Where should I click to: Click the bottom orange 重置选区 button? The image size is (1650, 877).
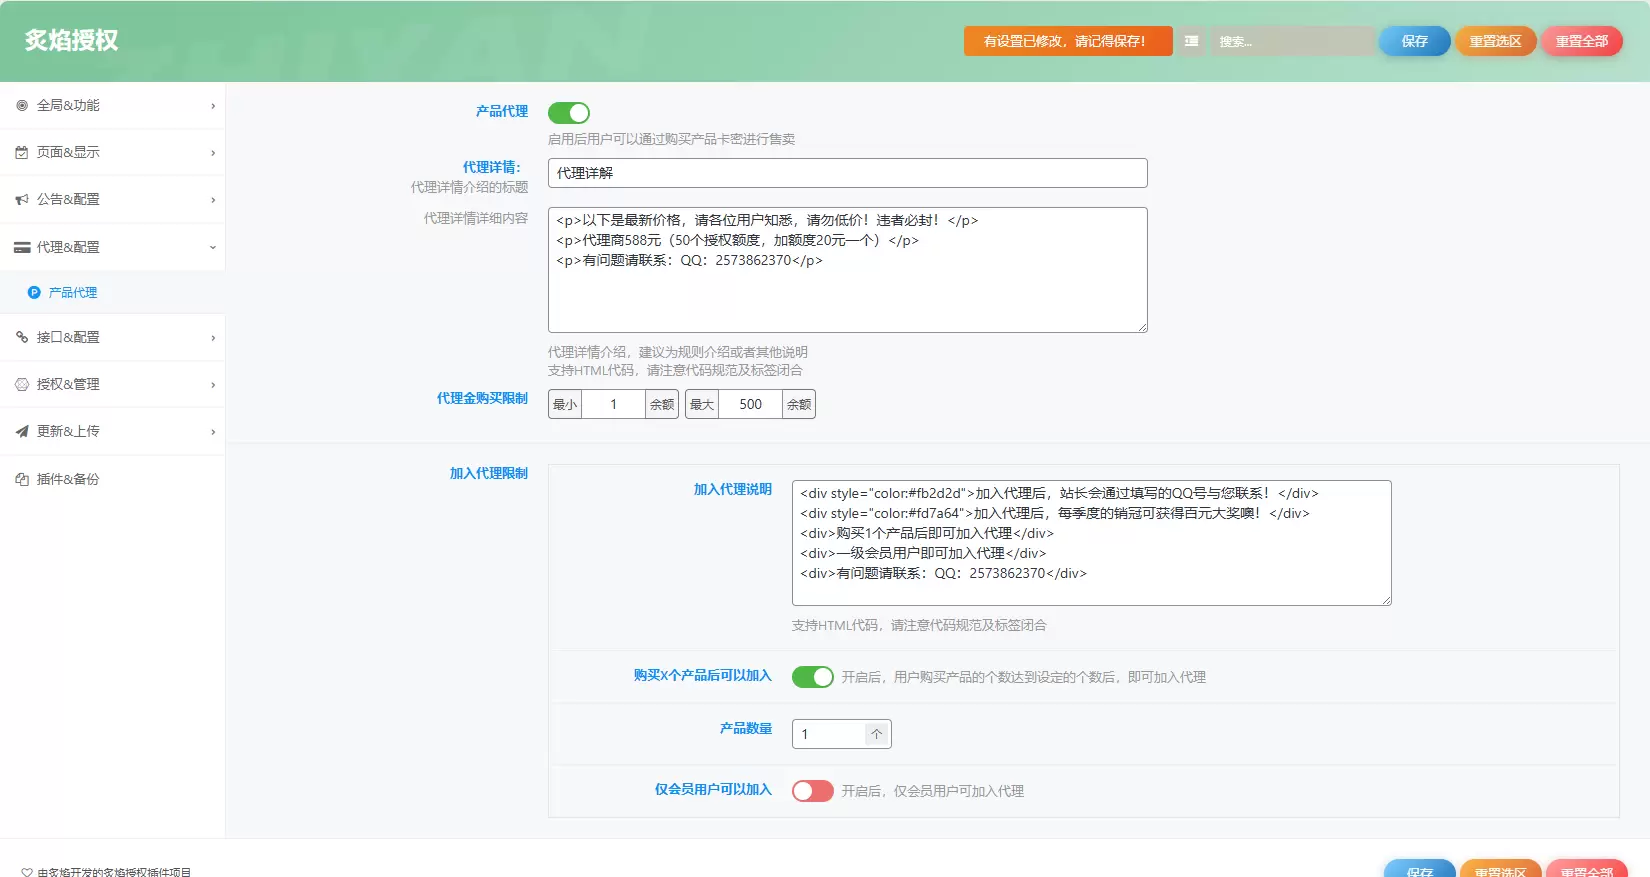pyautogui.click(x=1500, y=868)
